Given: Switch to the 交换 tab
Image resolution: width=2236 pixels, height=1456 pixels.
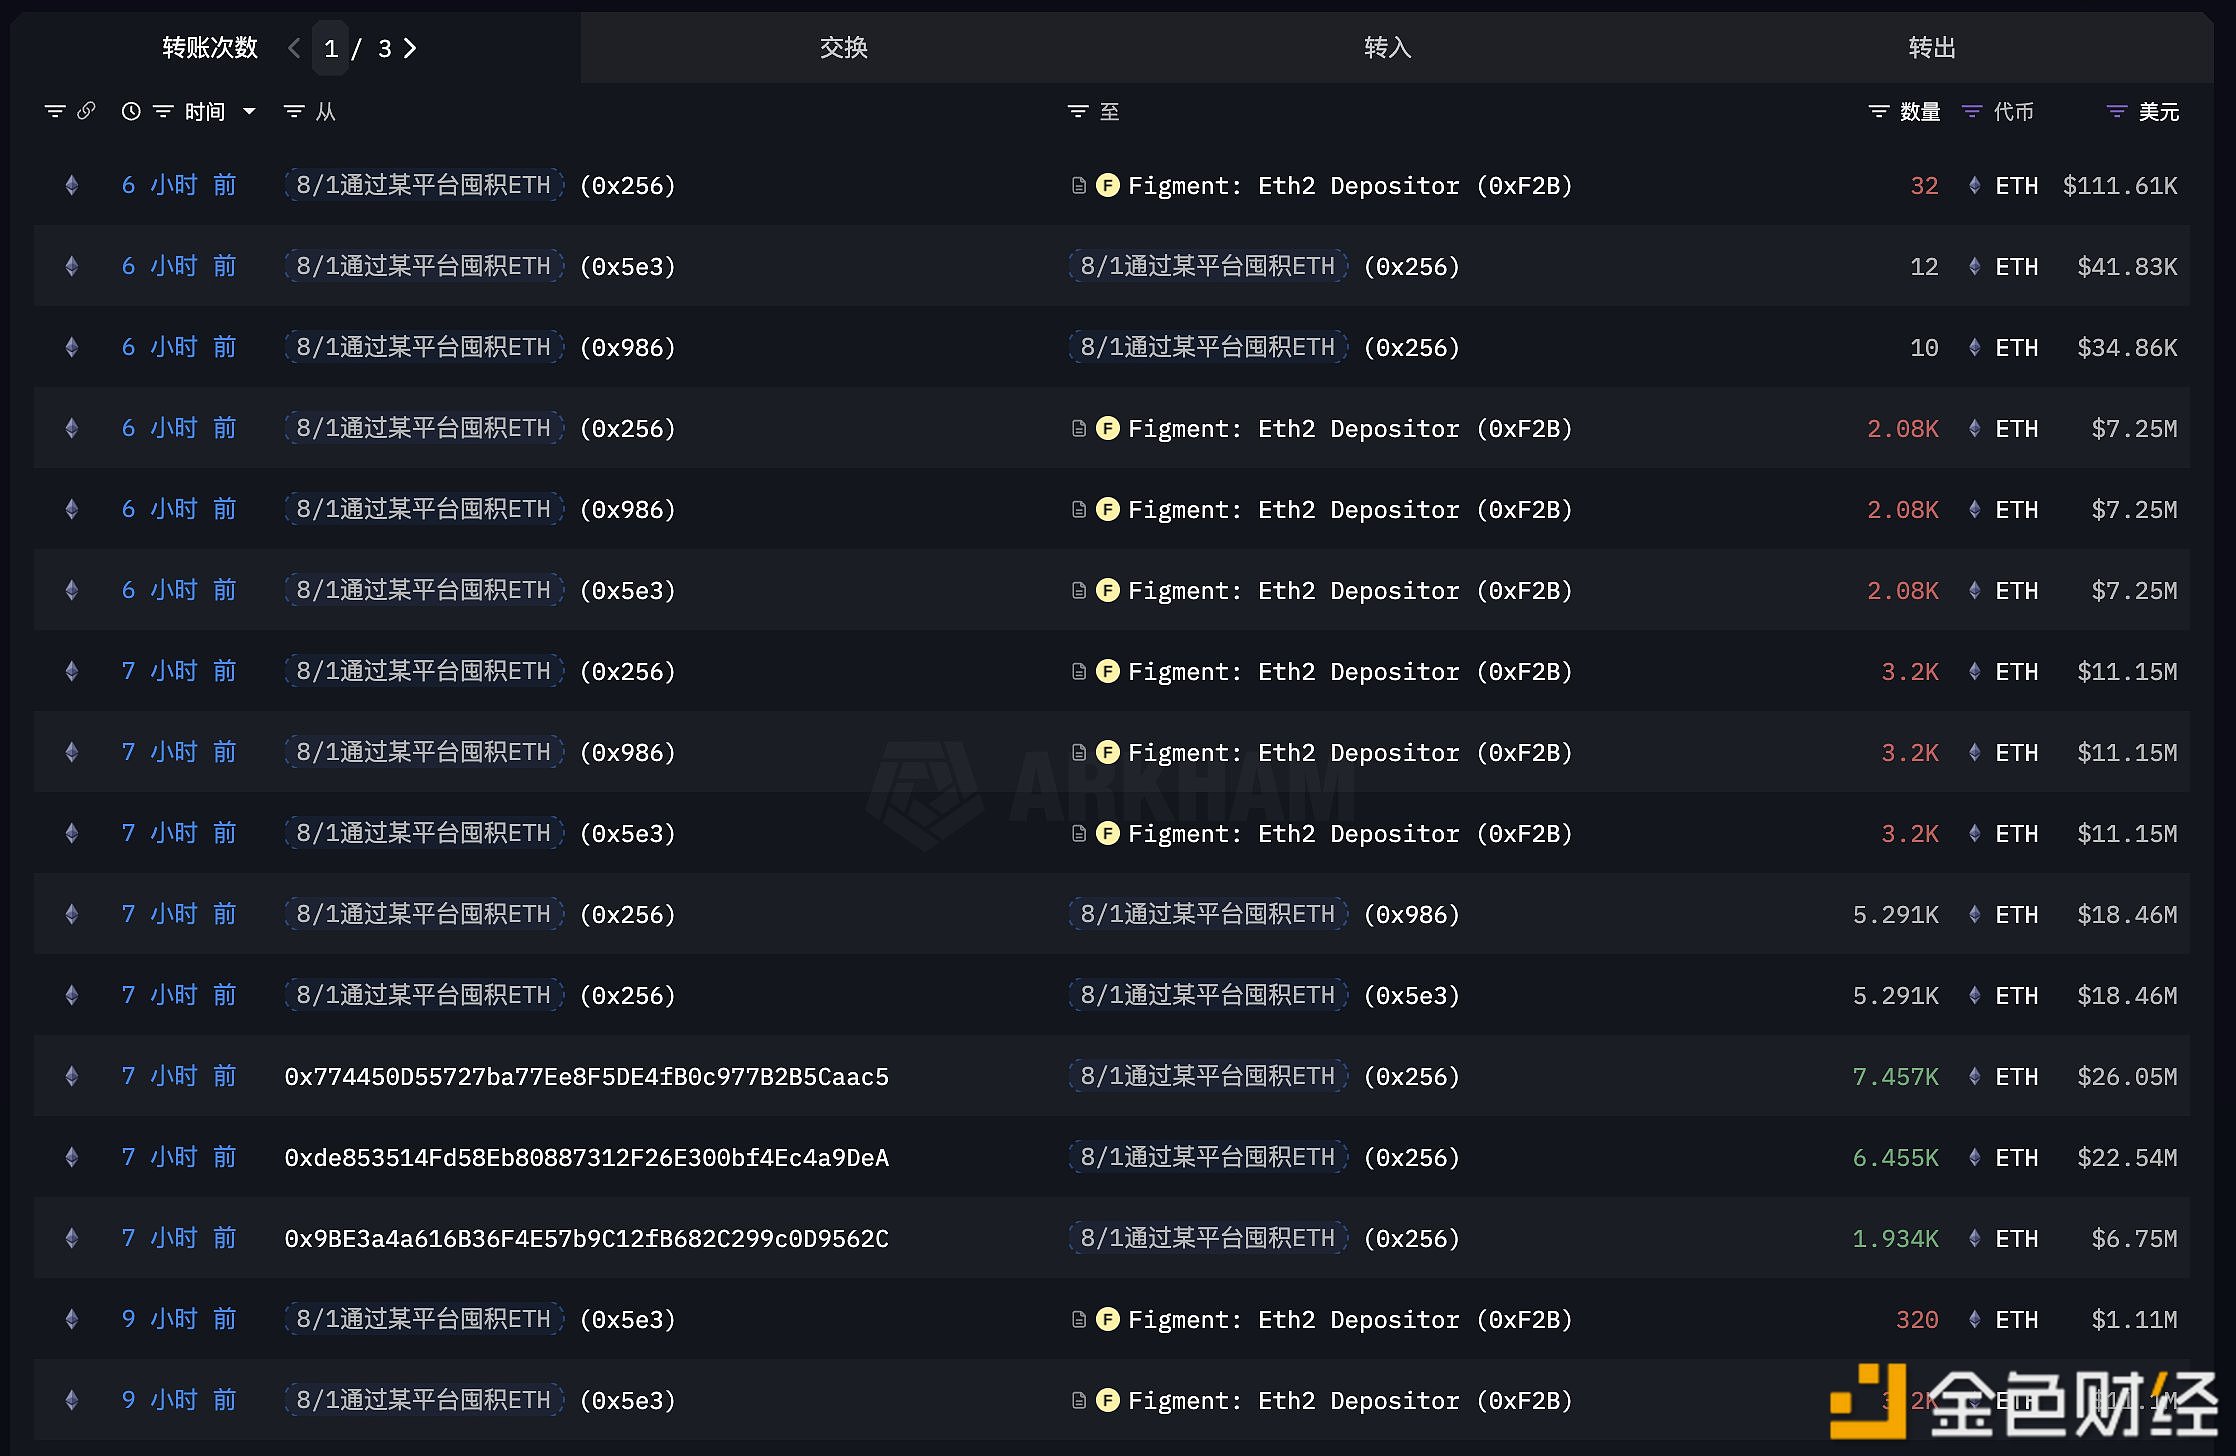Looking at the screenshot, I should coord(843,48).
